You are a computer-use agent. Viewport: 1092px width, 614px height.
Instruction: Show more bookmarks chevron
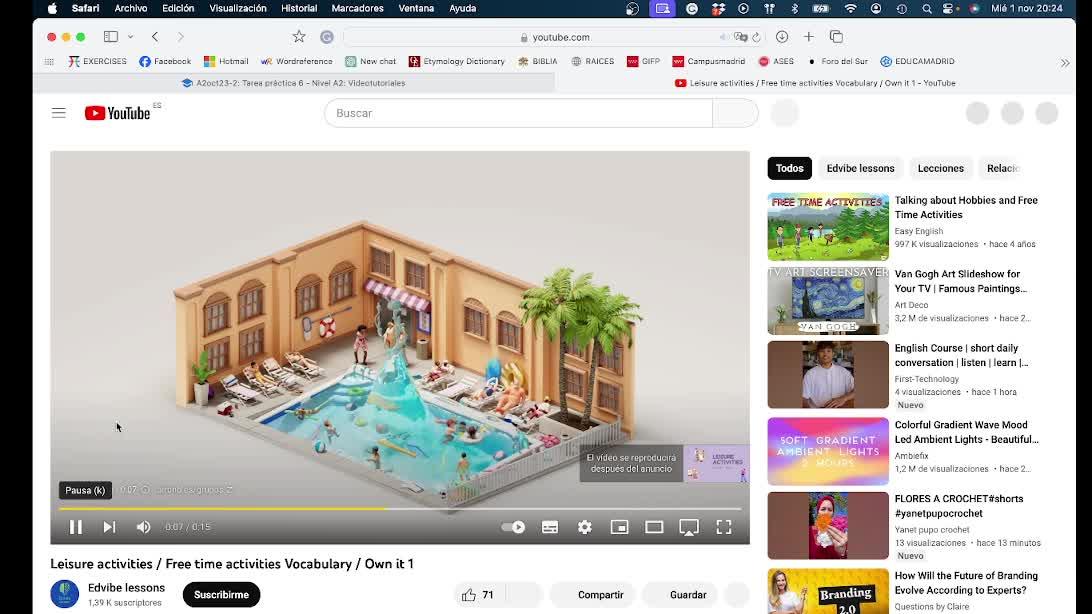(x=1065, y=62)
